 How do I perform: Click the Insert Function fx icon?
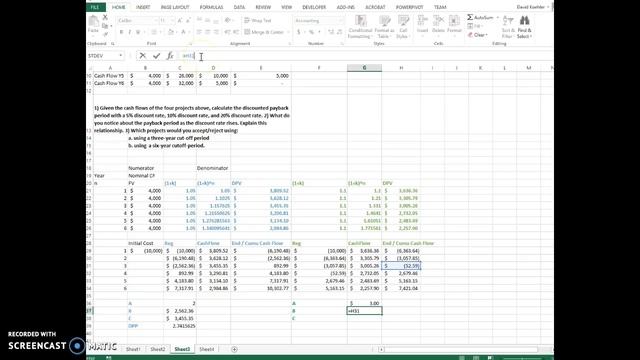pos(170,56)
